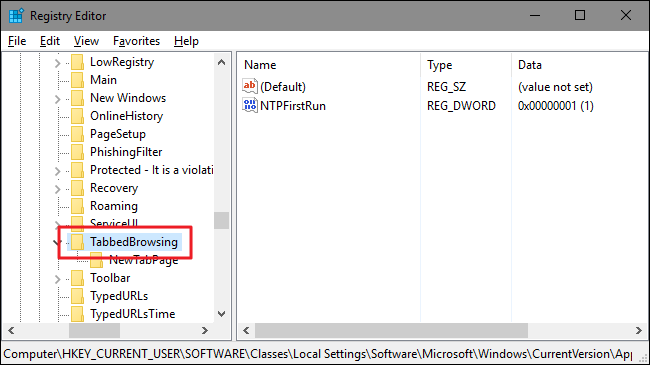Viewport: 650px width, 365px height.
Task: Select the Main key label
Action: click(x=103, y=80)
